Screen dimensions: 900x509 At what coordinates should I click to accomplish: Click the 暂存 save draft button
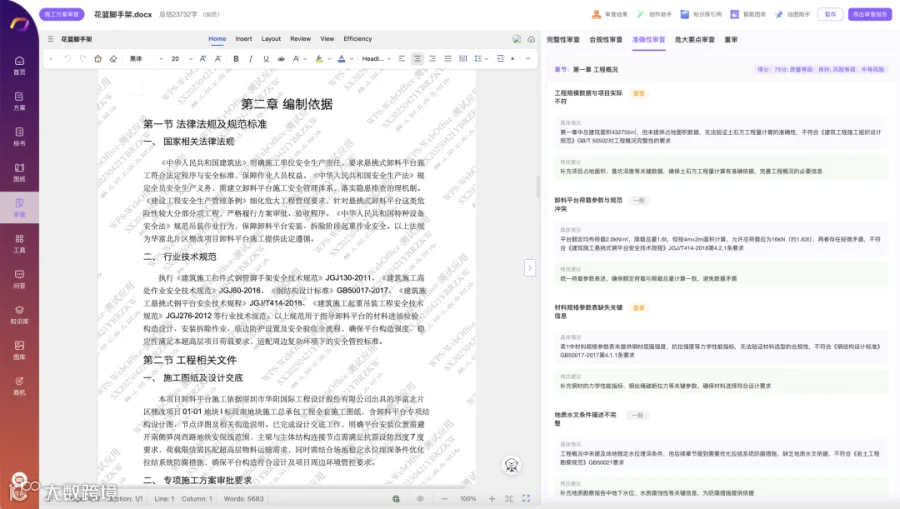click(x=830, y=14)
